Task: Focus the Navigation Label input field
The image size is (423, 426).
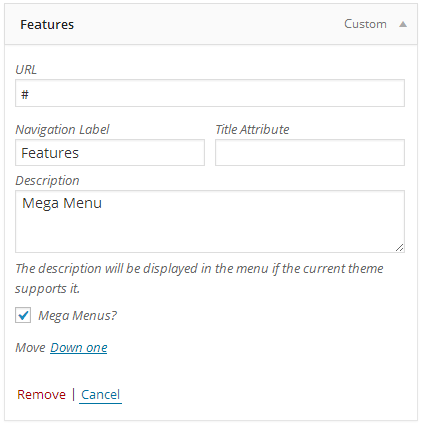Action: (110, 153)
